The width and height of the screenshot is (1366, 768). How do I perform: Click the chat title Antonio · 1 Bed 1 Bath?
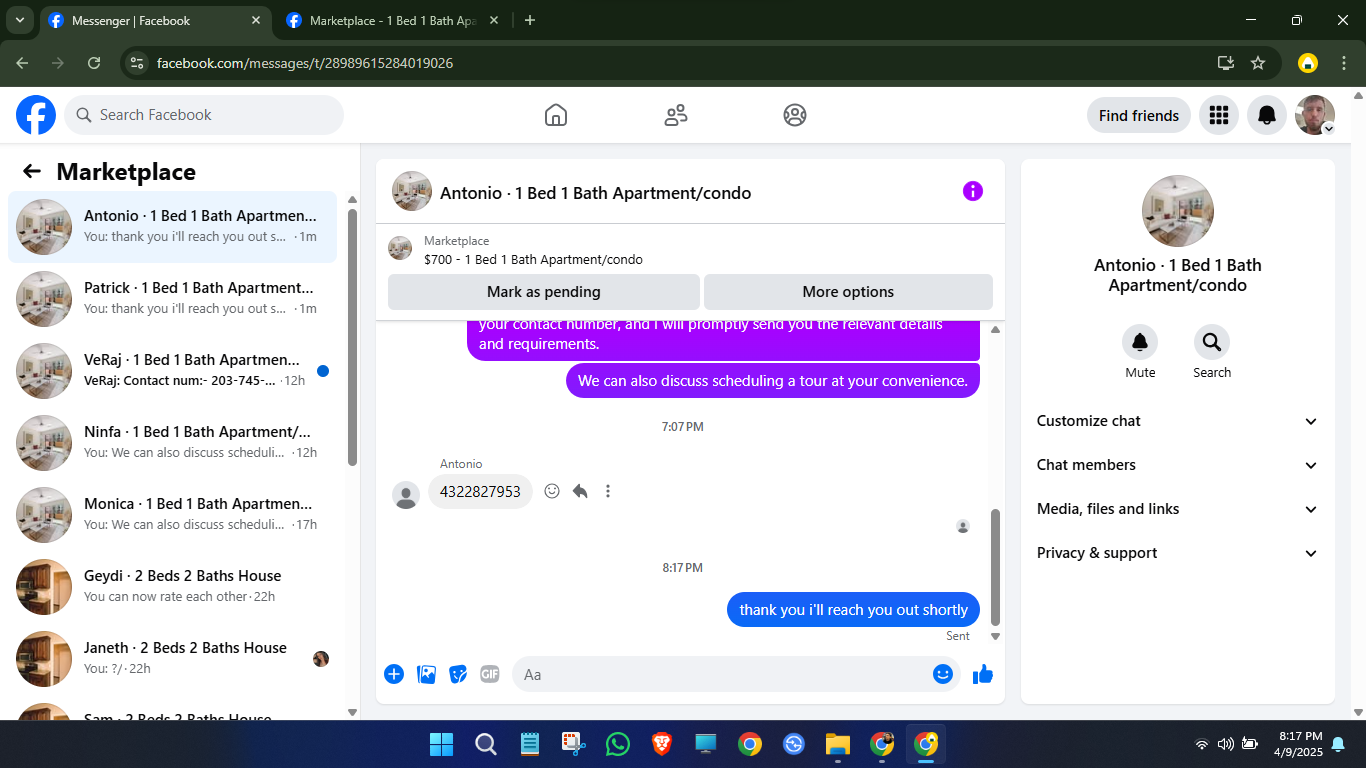pyautogui.click(x=595, y=193)
